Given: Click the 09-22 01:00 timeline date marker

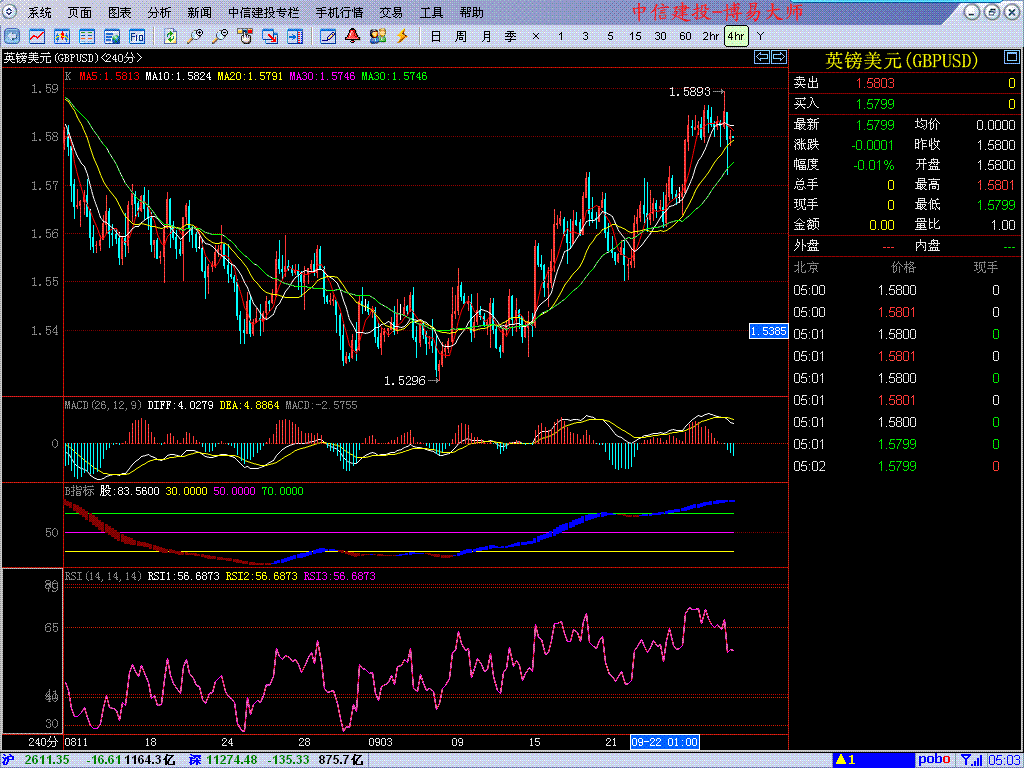Looking at the screenshot, I should (x=664, y=742).
